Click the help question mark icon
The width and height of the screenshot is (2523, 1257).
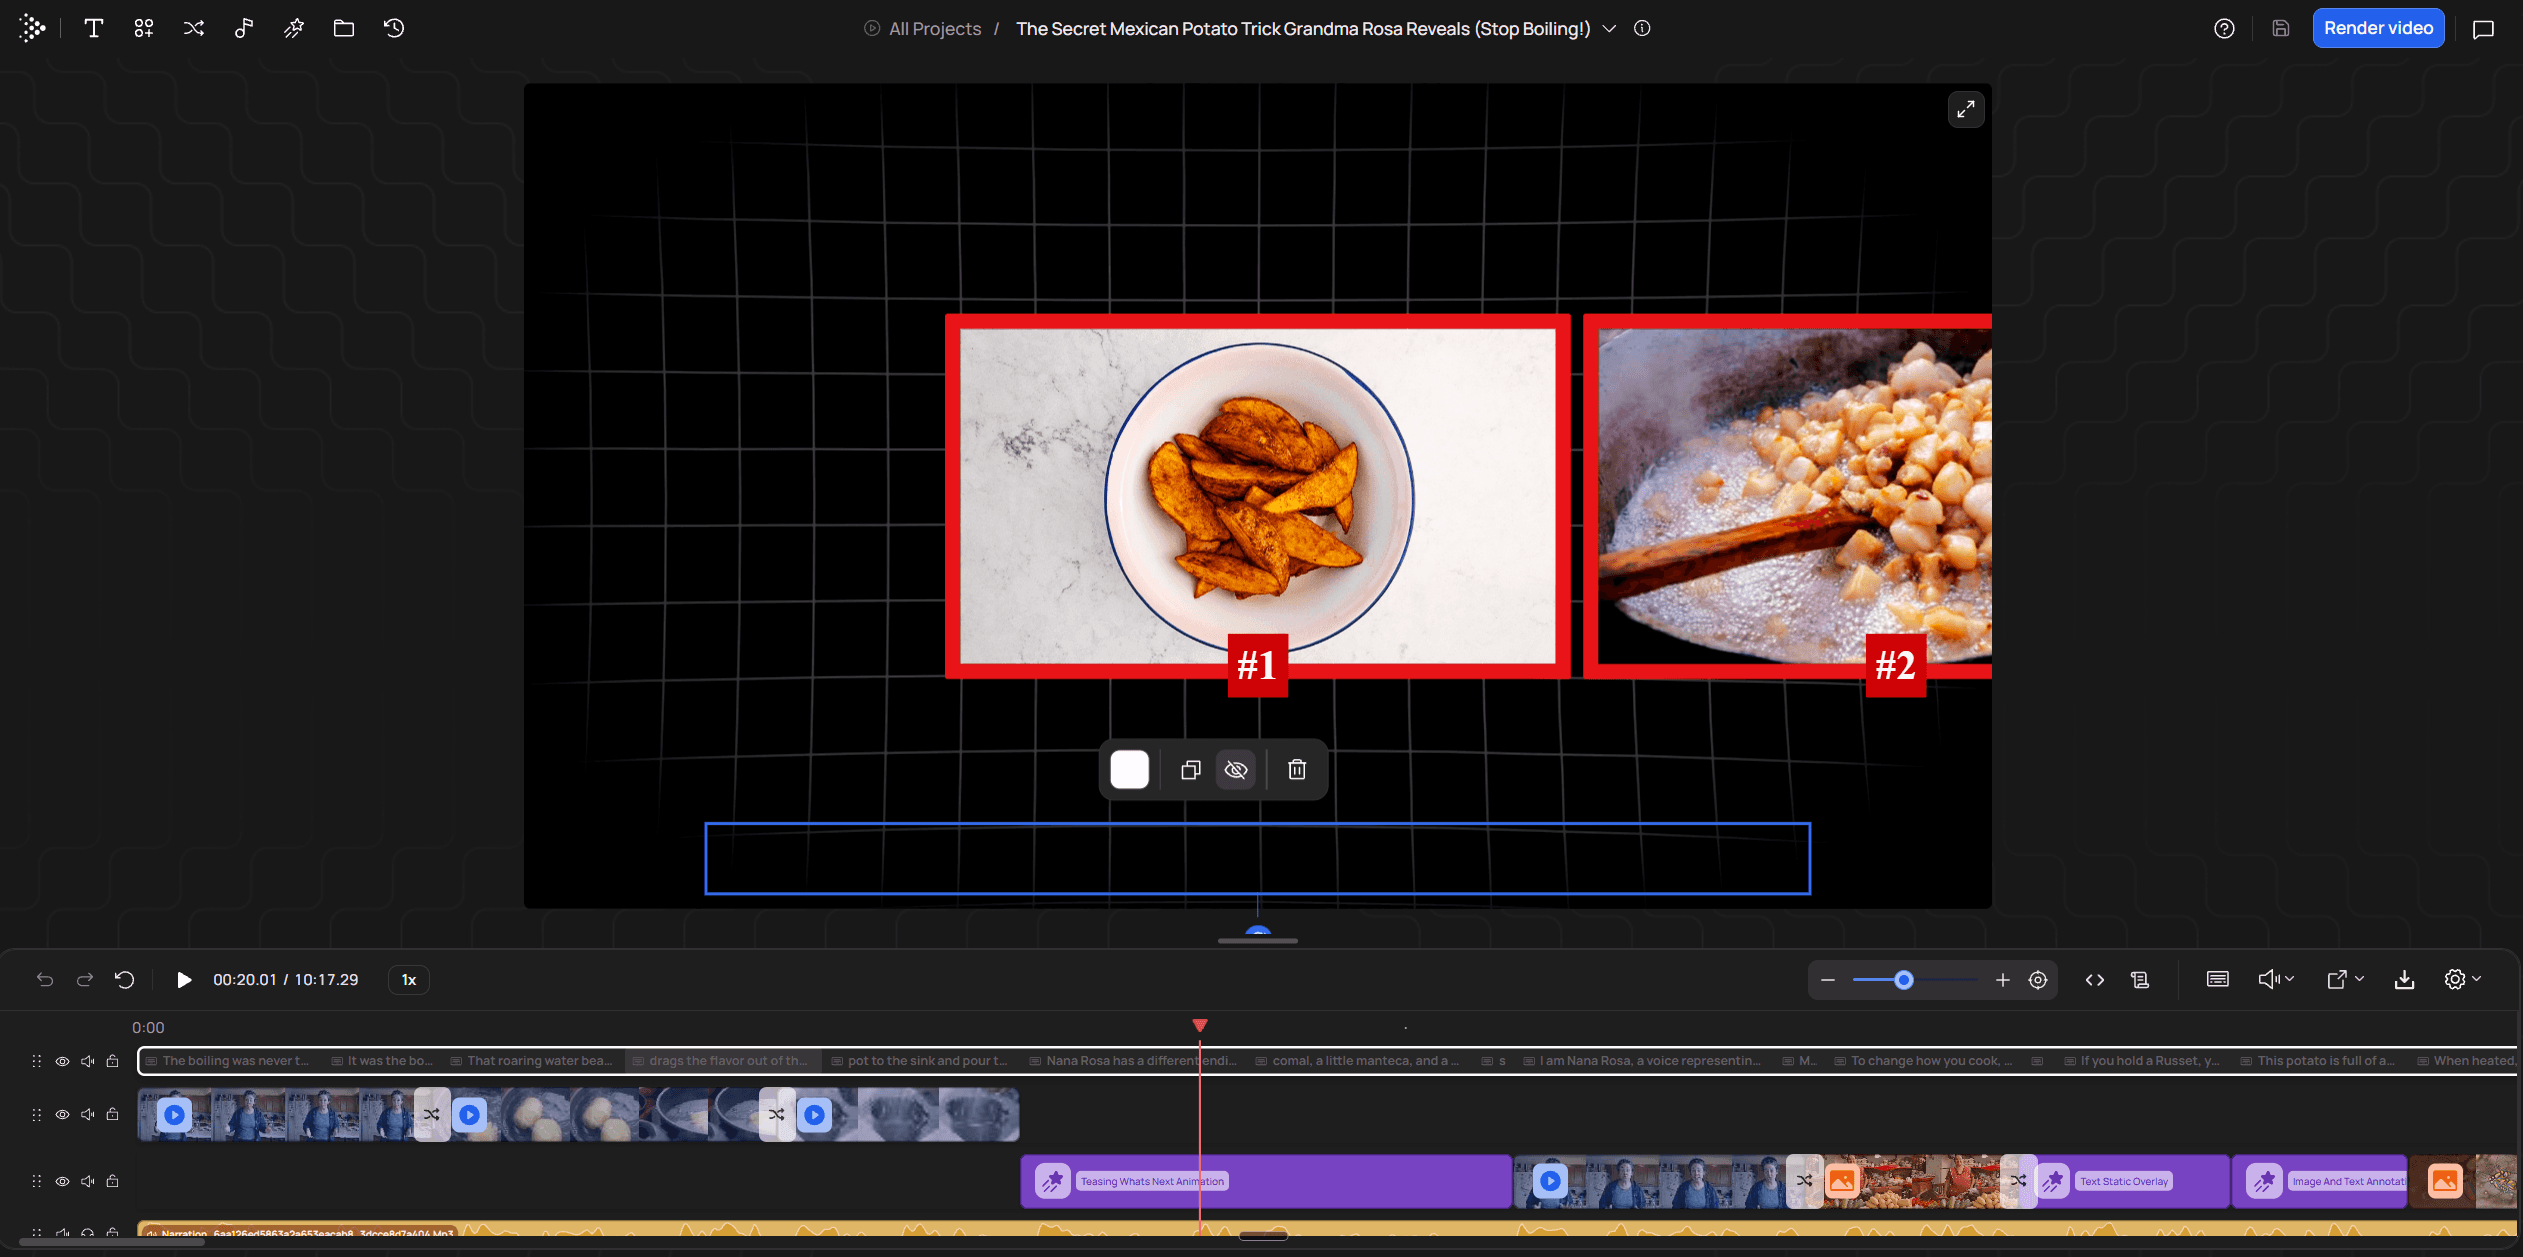(x=2224, y=28)
